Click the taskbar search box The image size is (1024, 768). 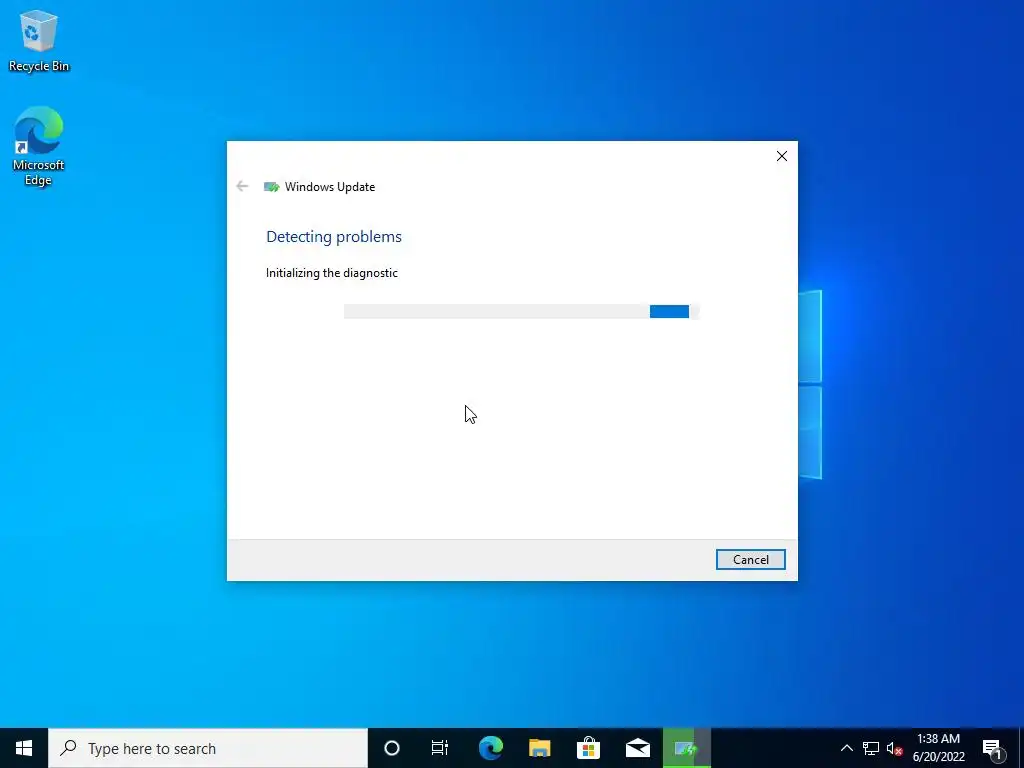[208, 748]
